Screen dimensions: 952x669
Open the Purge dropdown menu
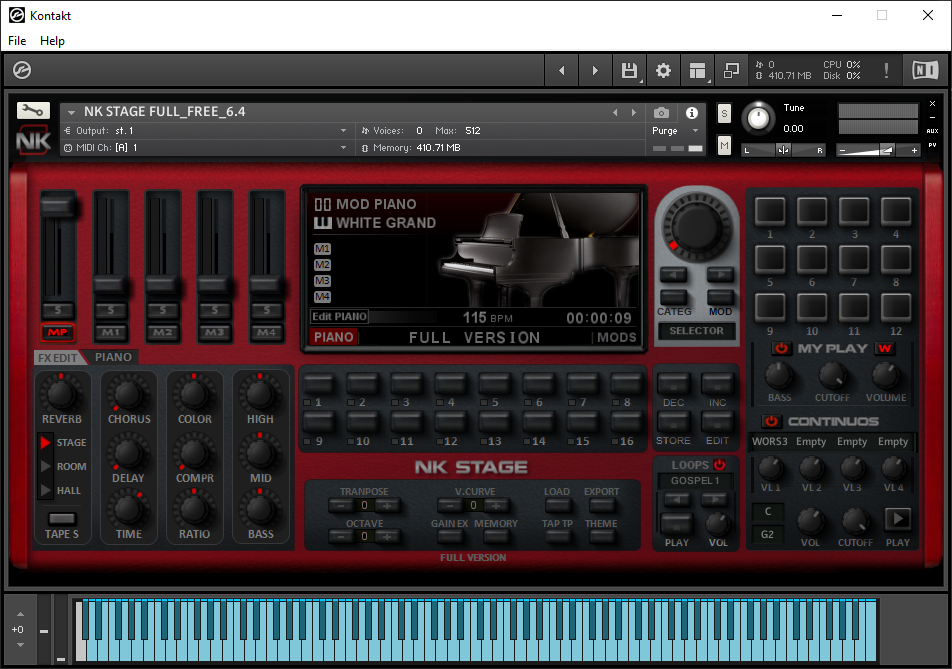pos(676,131)
